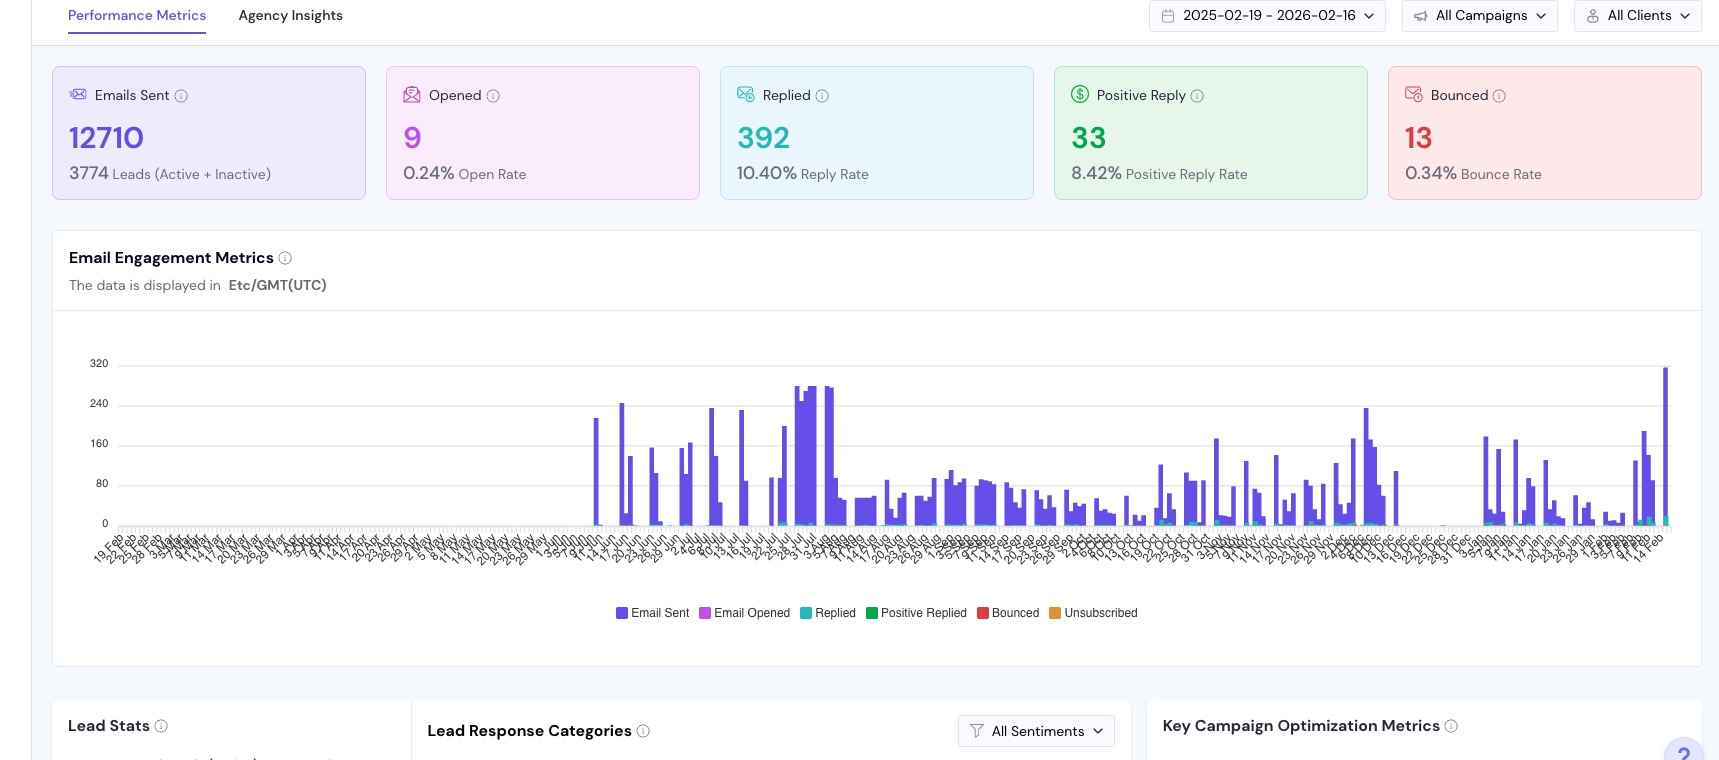
Task: Click info icon next to Replied
Action: click(x=822, y=96)
